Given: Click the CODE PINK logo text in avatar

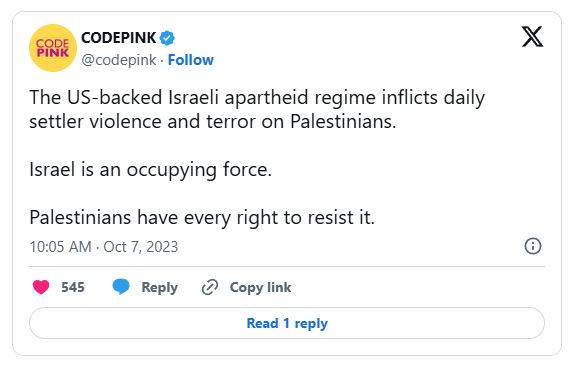Looking at the screenshot, I should pos(53,48).
